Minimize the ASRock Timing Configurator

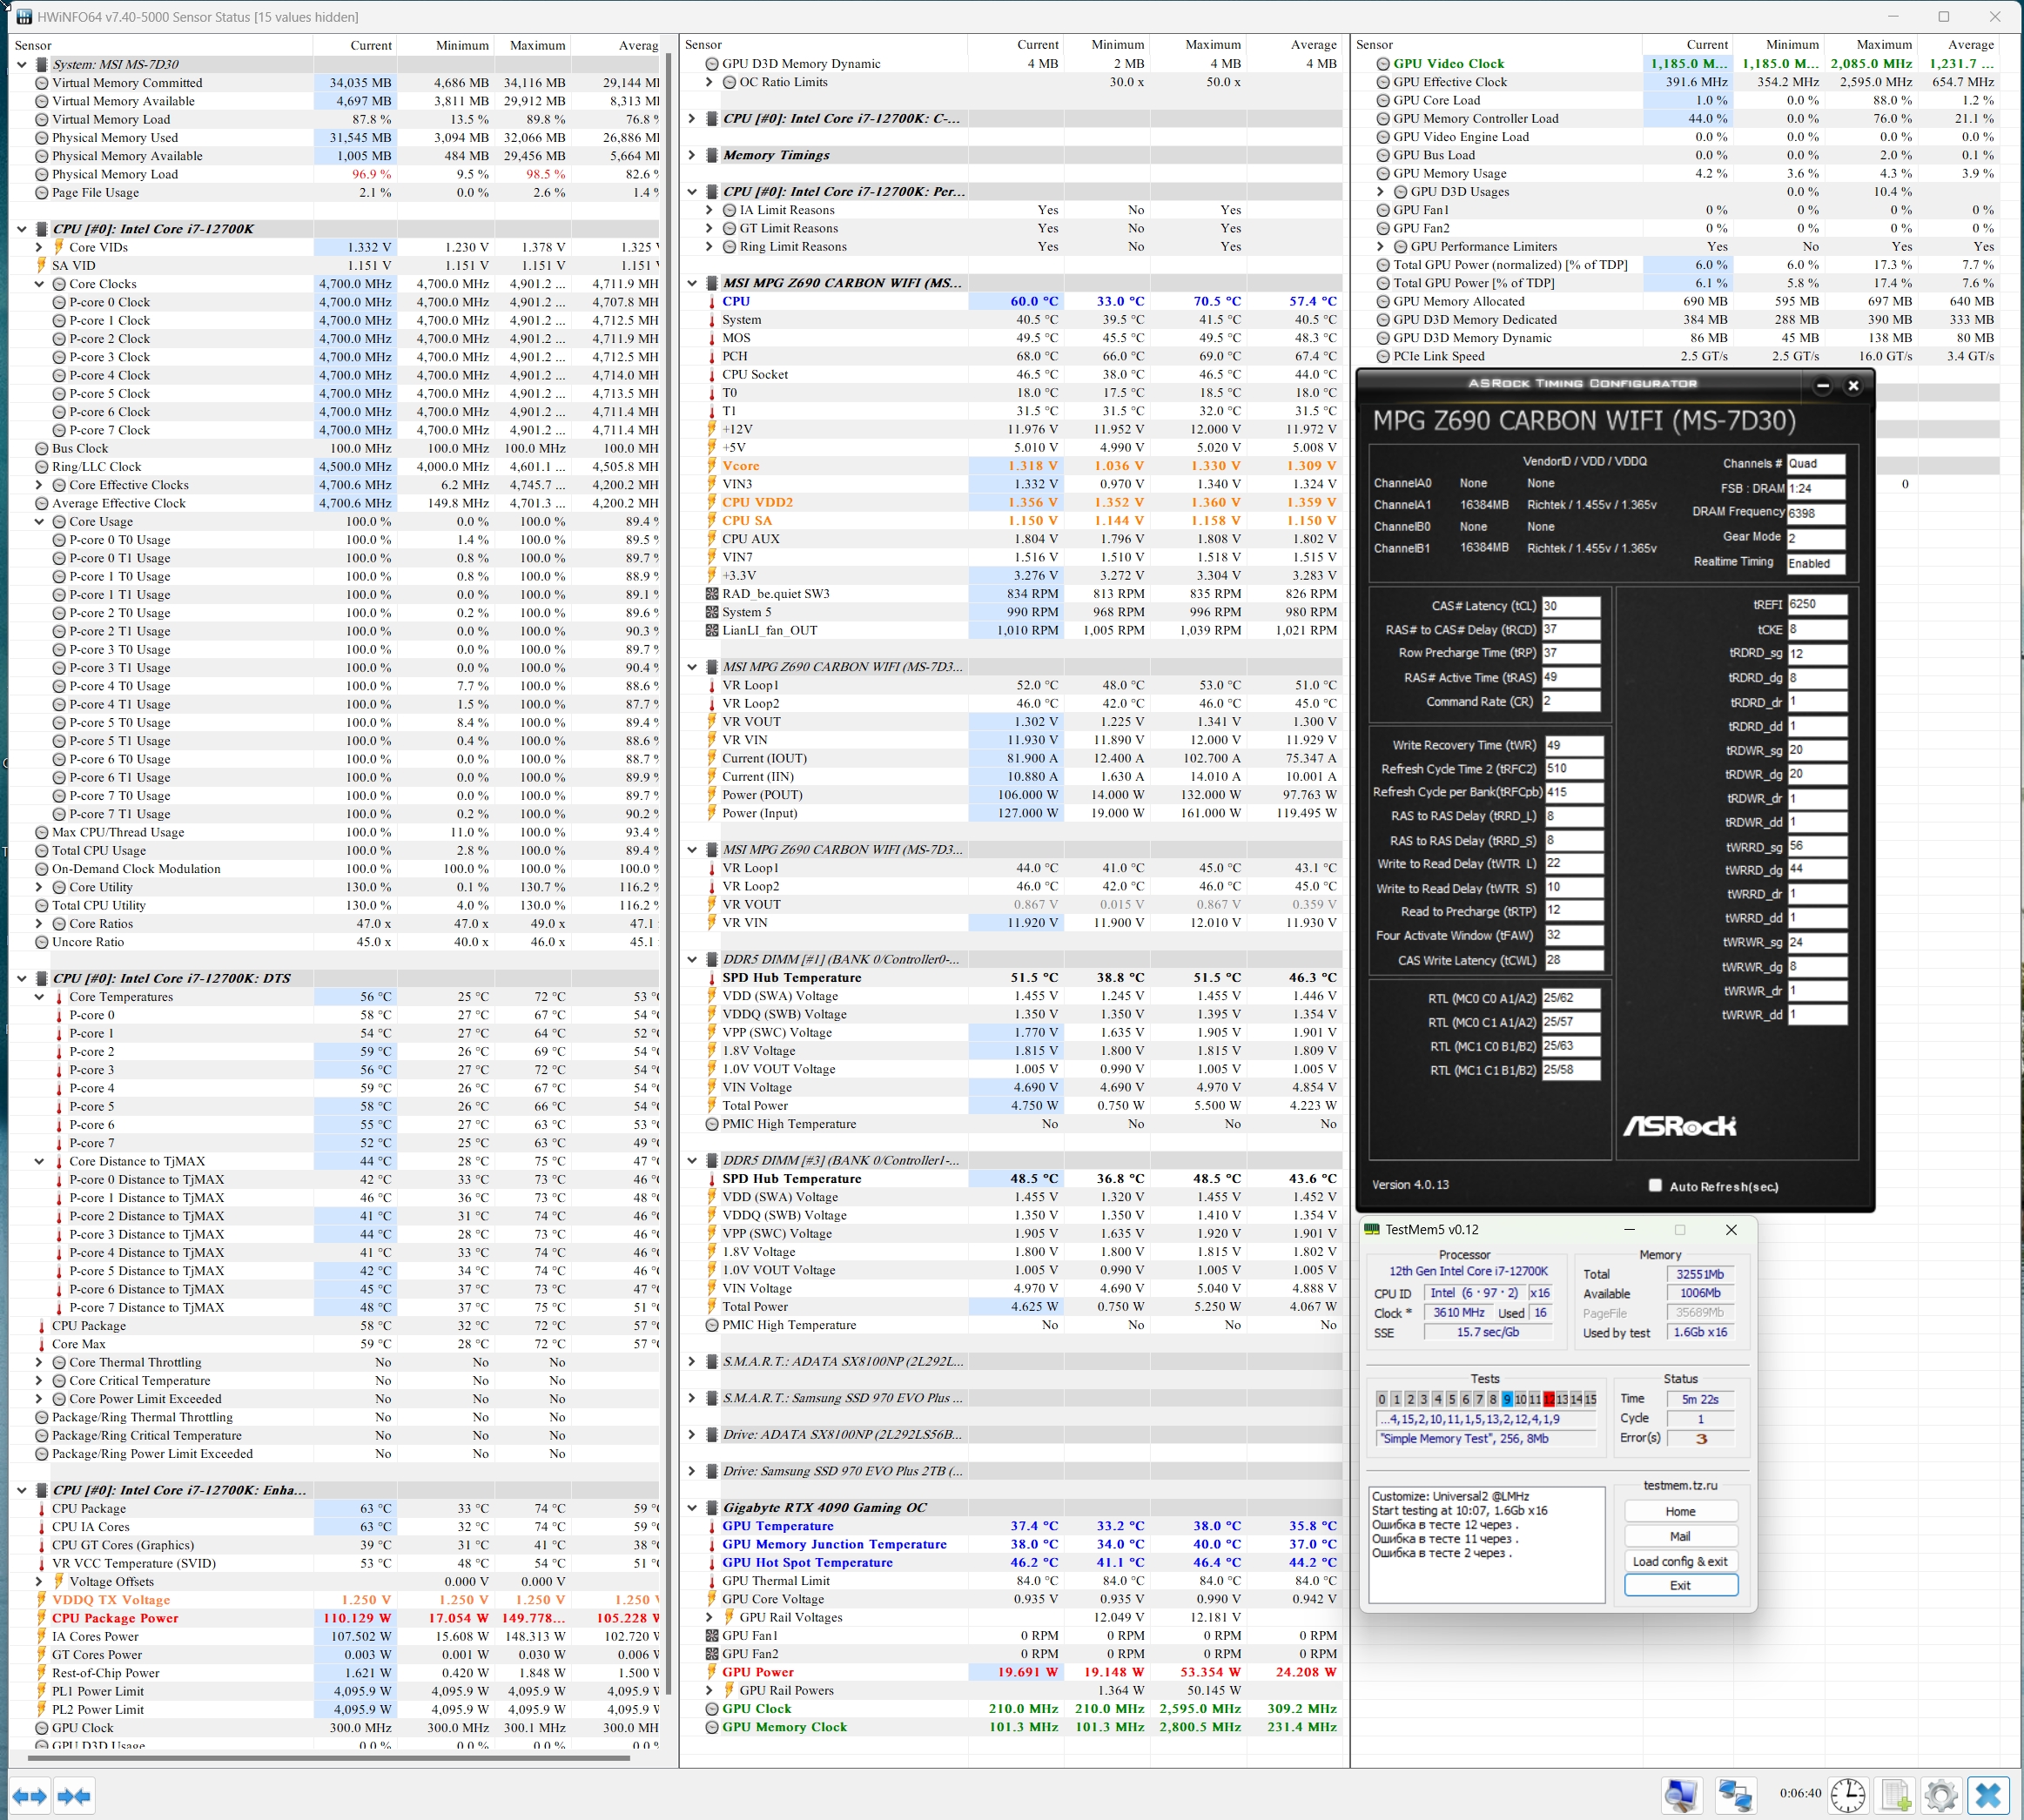pyautogui.click(x=1822, y=385)
